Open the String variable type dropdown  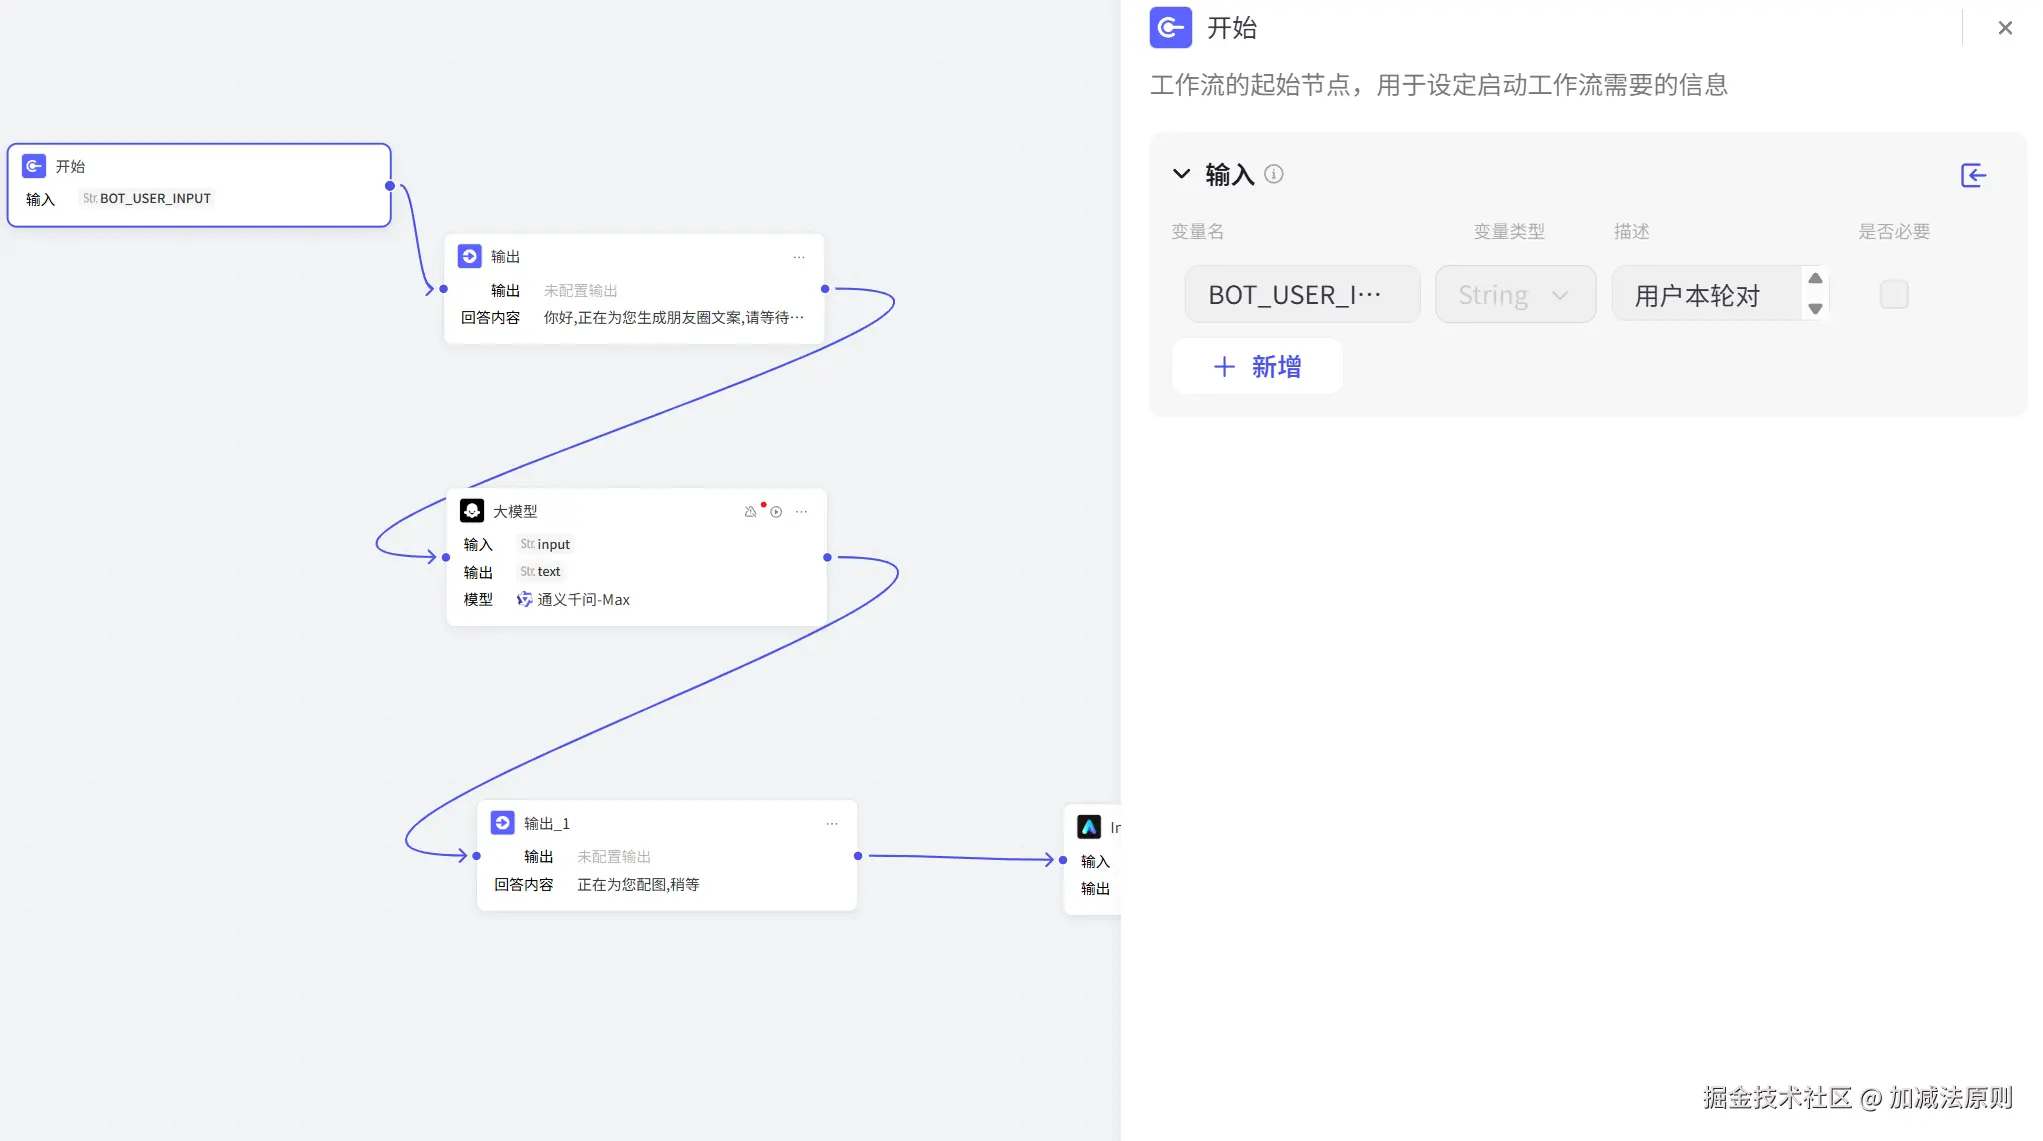point(1515,294)
